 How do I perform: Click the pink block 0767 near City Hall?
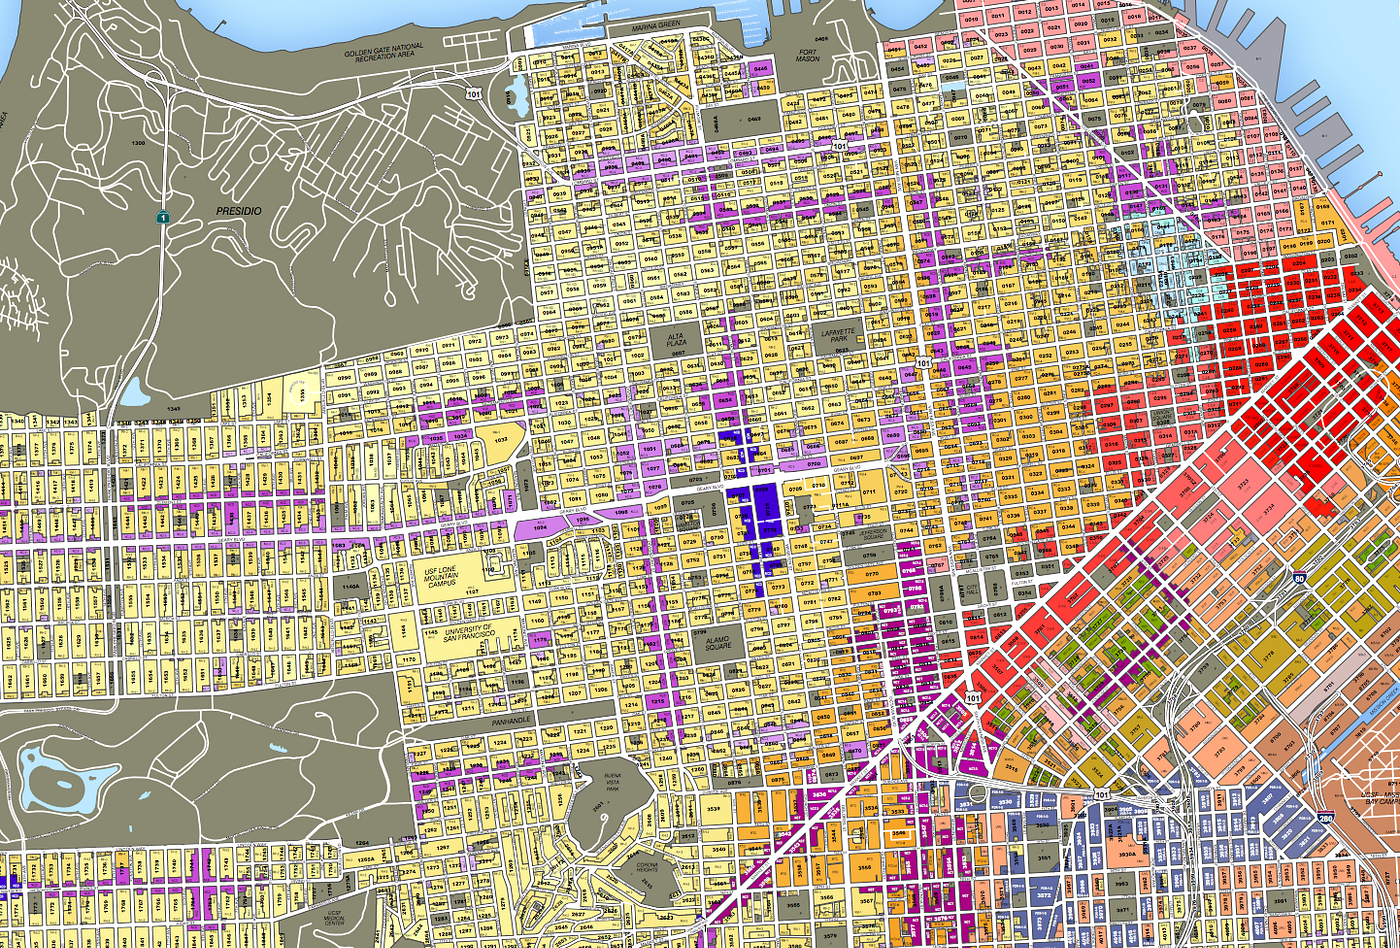point(937,566)
